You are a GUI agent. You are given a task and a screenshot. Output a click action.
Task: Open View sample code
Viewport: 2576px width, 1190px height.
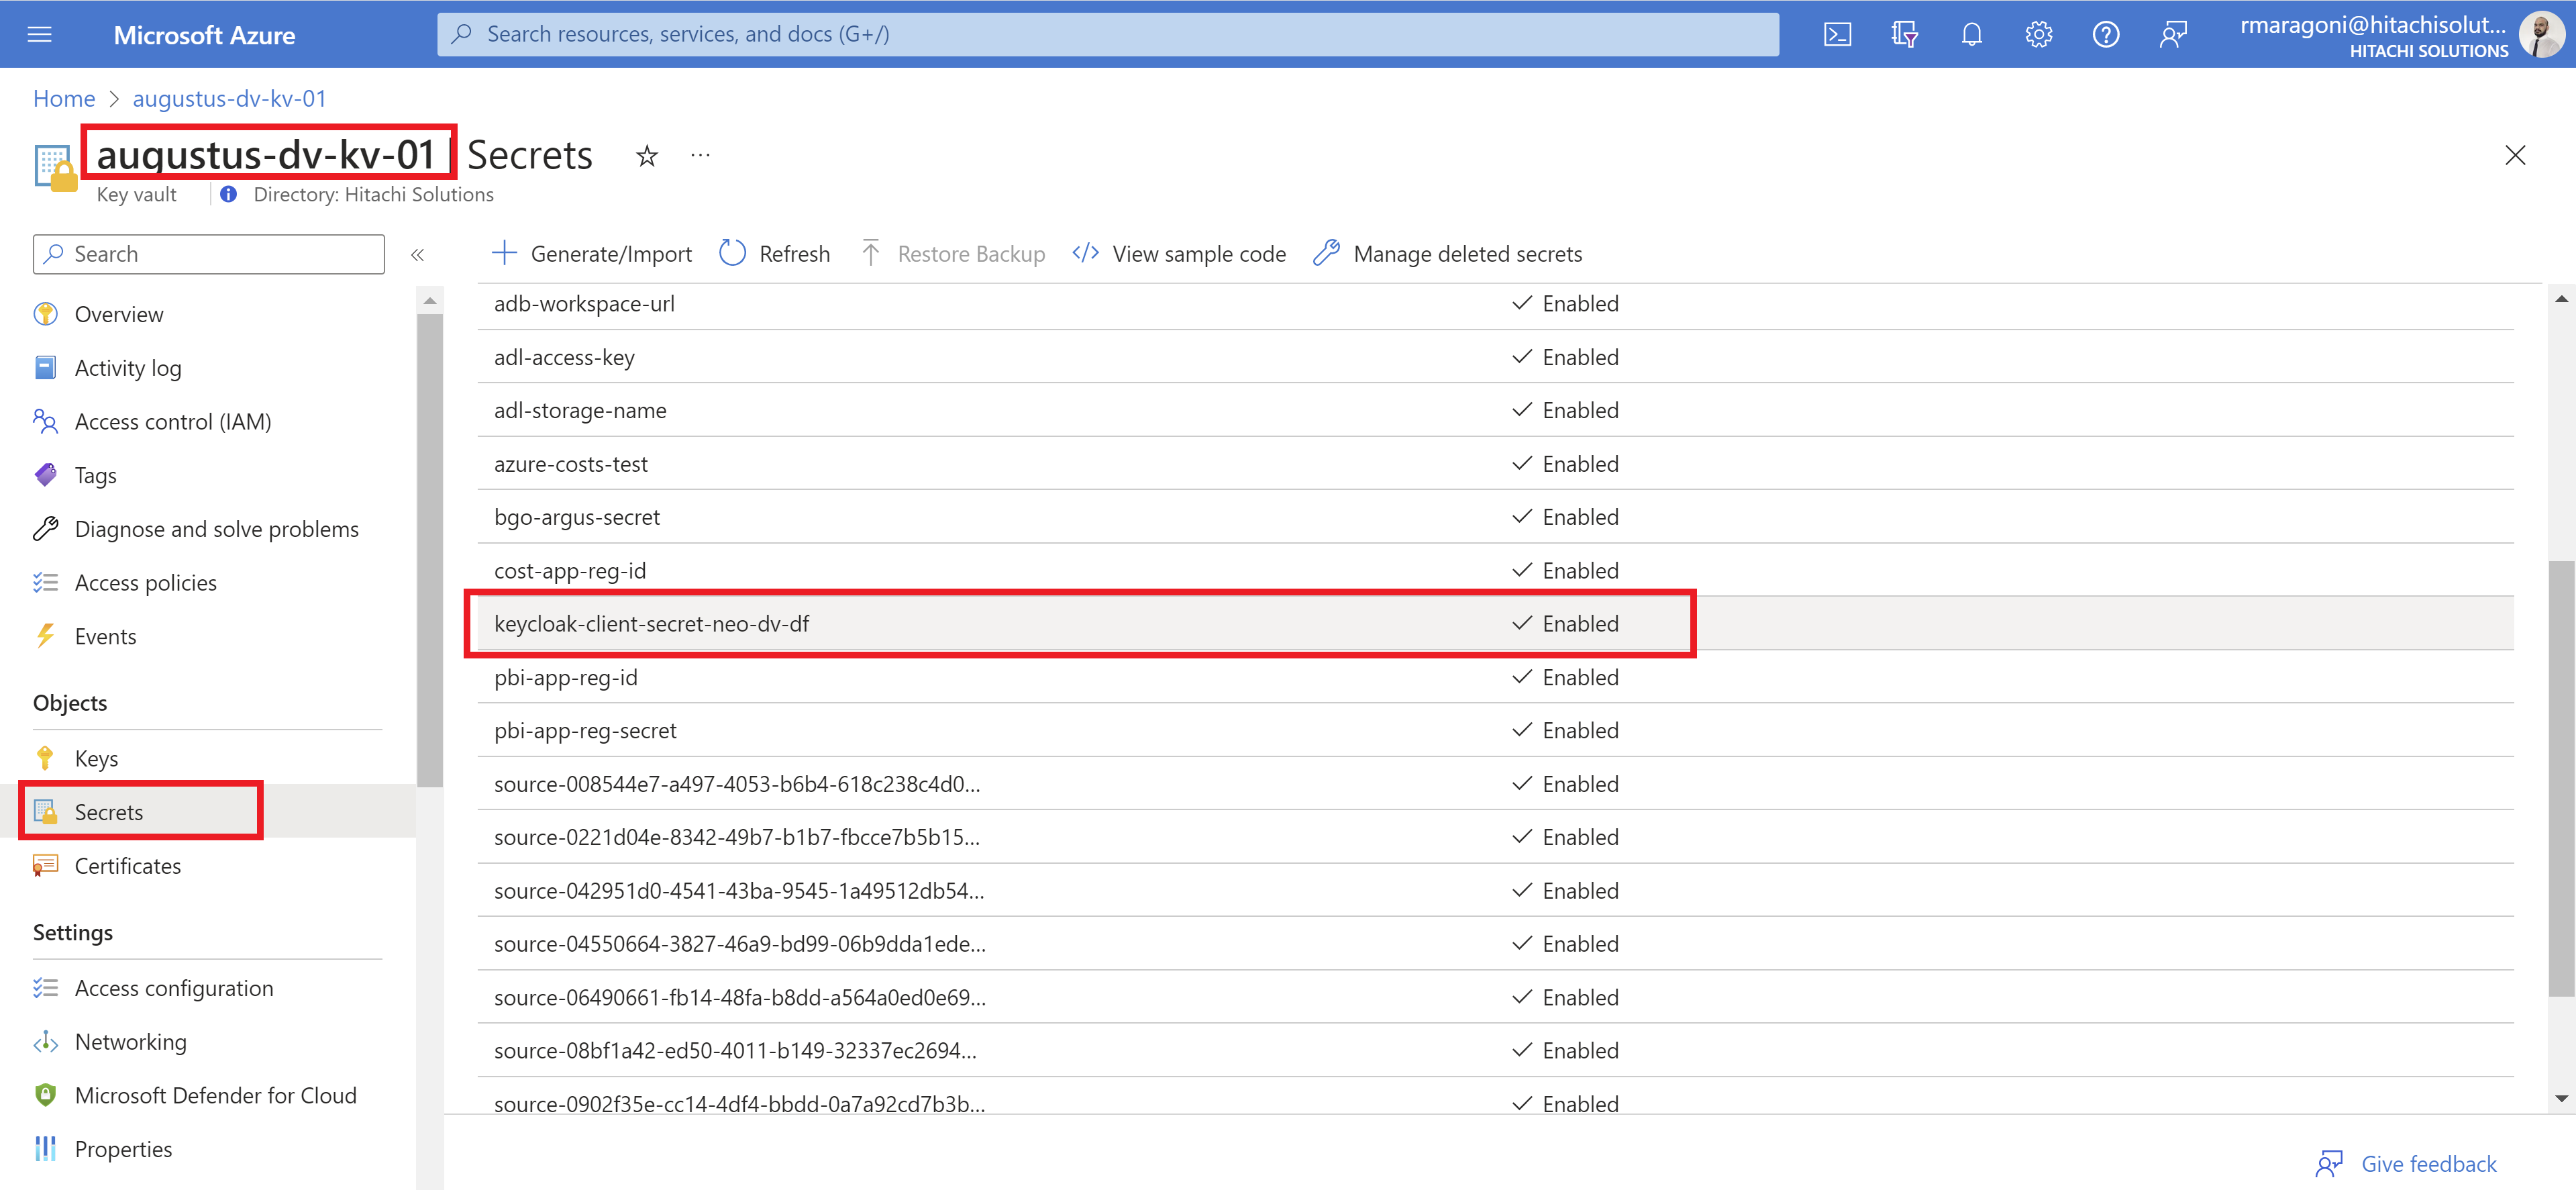[1179, 254]
